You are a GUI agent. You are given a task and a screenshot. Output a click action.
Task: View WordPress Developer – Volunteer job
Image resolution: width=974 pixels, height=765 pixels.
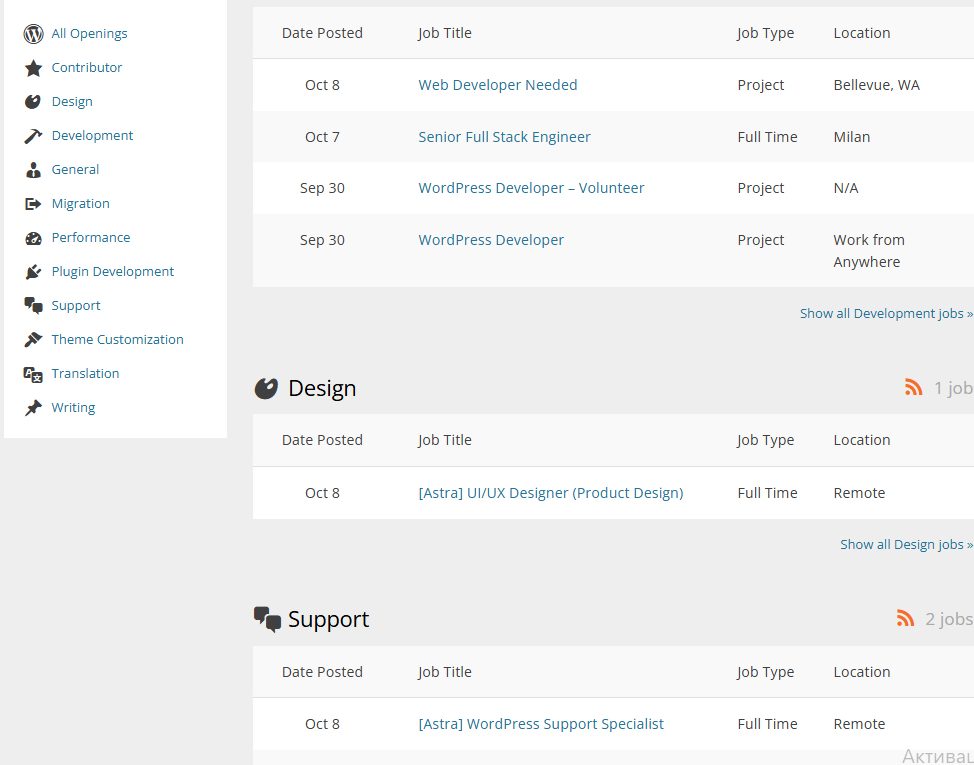(531, 188)
